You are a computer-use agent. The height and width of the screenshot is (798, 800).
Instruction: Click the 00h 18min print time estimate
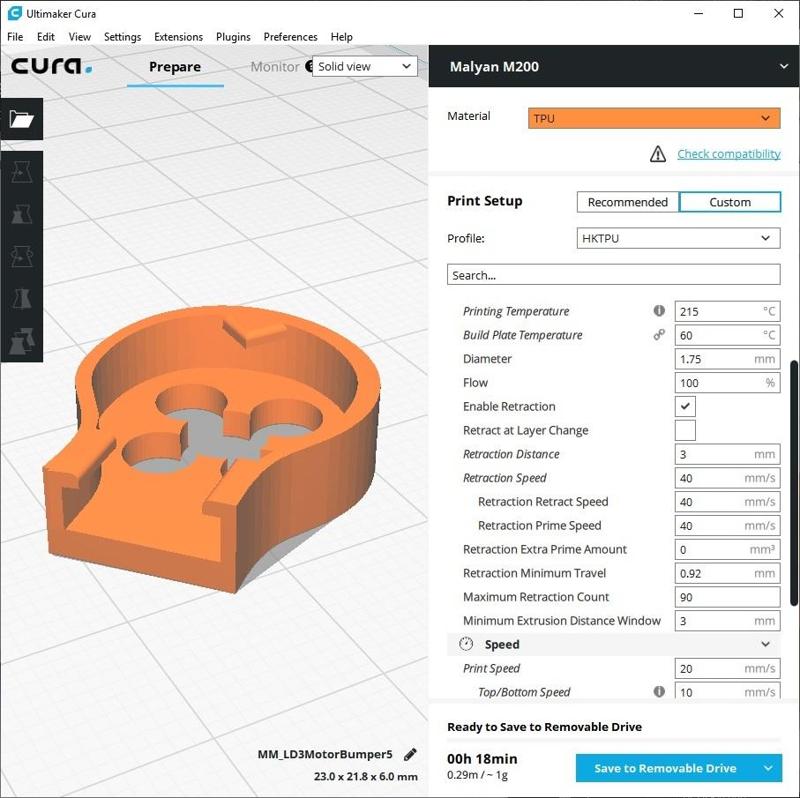point(482,759)
